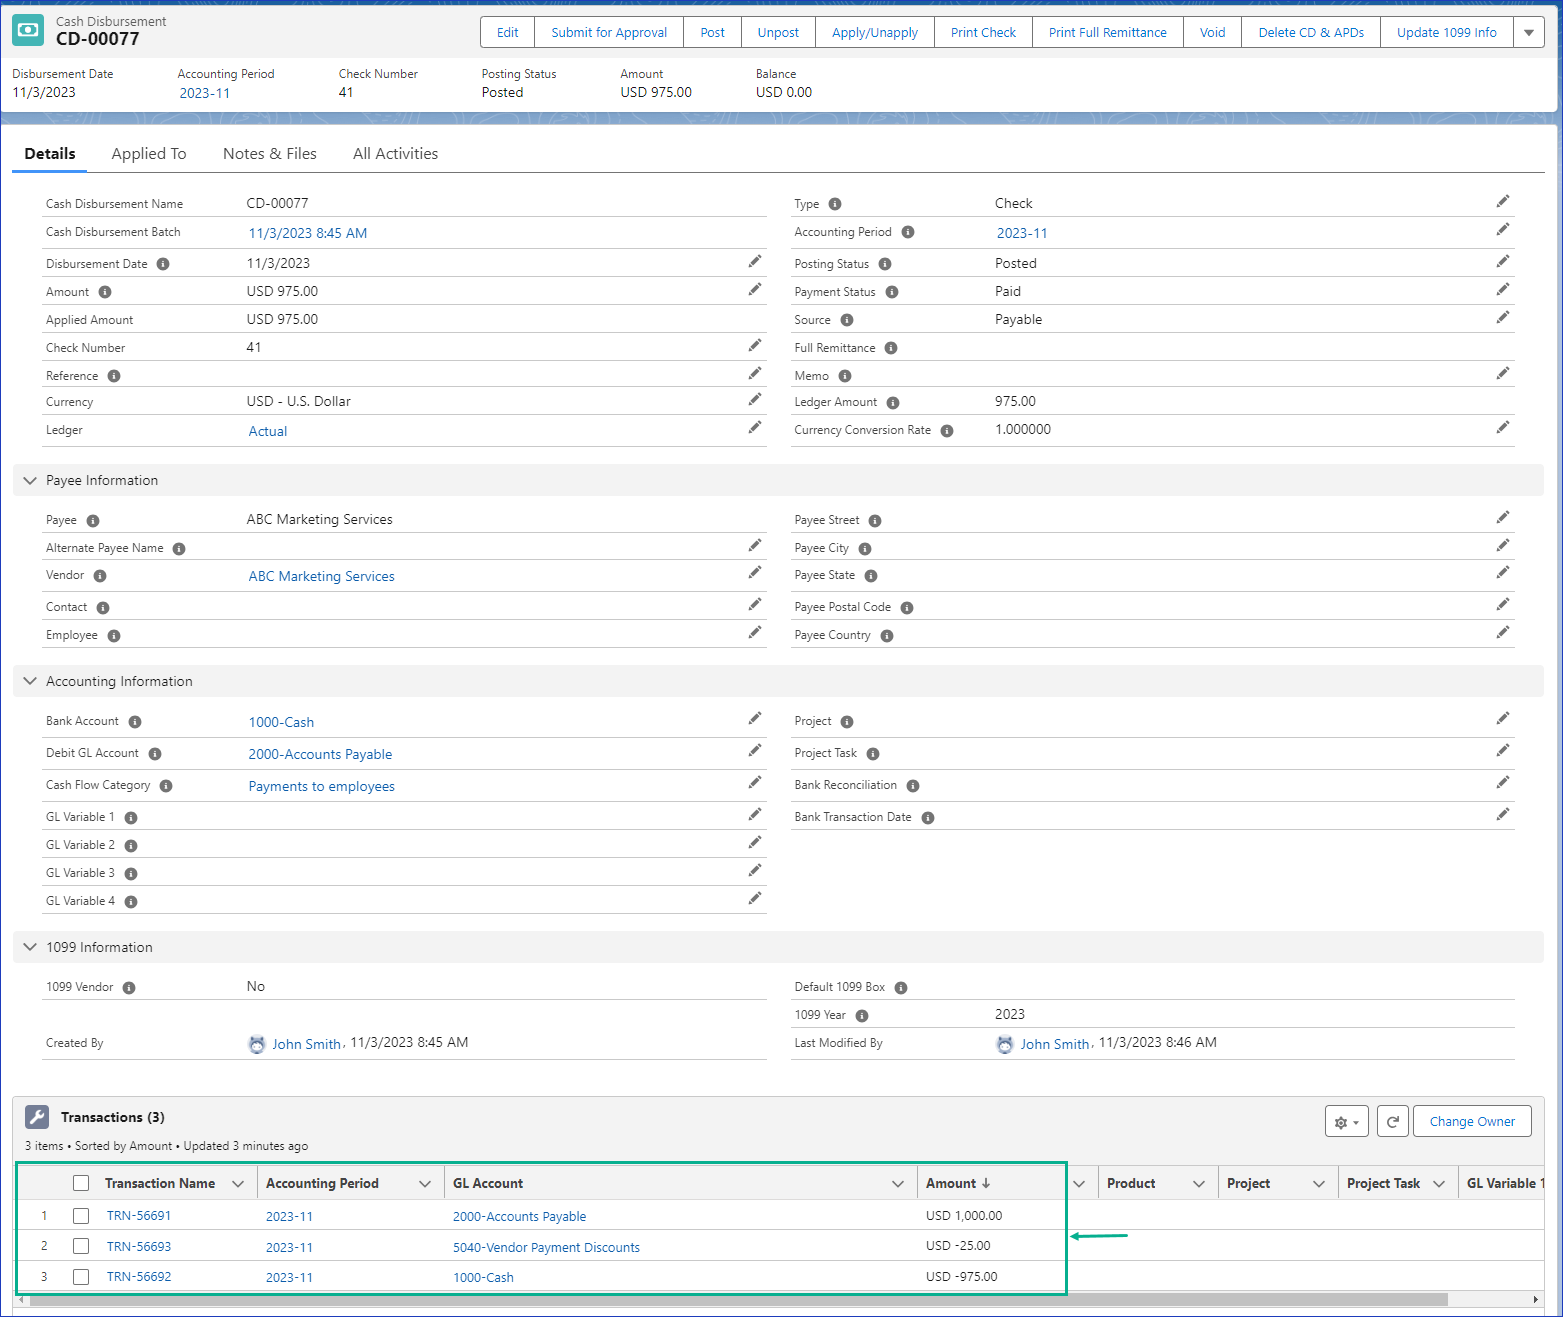The width and height of the screenshot is (1563, 1317).
Task: Edit Currency Conversion Rate pencil icon
Action: click(1503, 427)
